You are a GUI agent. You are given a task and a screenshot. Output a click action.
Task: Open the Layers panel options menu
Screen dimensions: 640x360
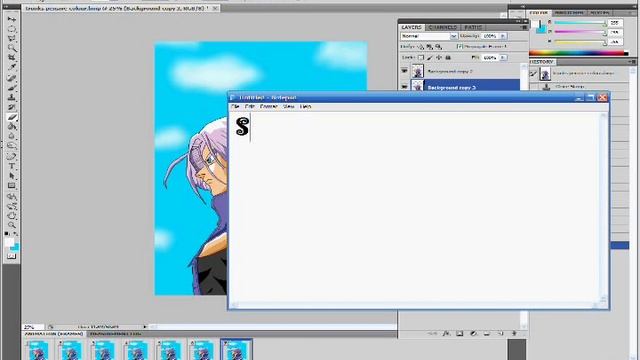point(524,27)
